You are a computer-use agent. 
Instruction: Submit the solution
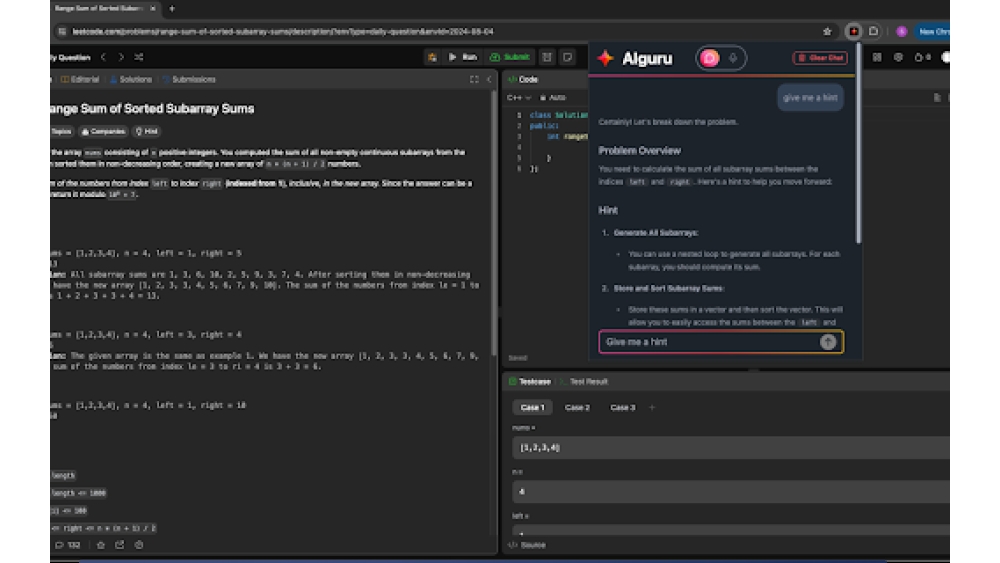(510, 57)
